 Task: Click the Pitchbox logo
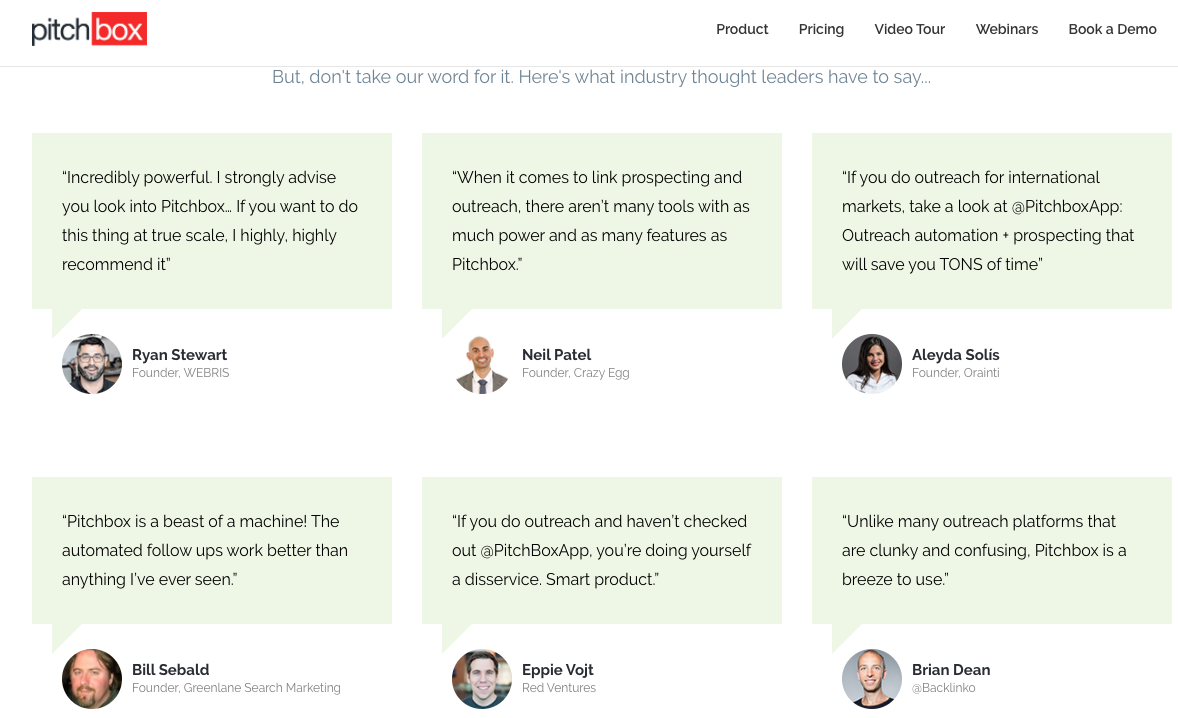[89, 29]
